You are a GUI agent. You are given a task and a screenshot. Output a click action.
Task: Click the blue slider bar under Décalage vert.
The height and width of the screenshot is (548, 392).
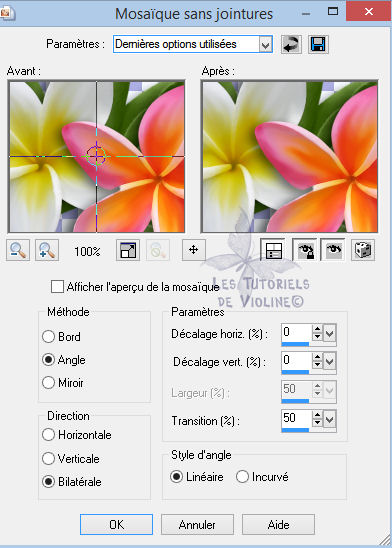click(295, 372)
